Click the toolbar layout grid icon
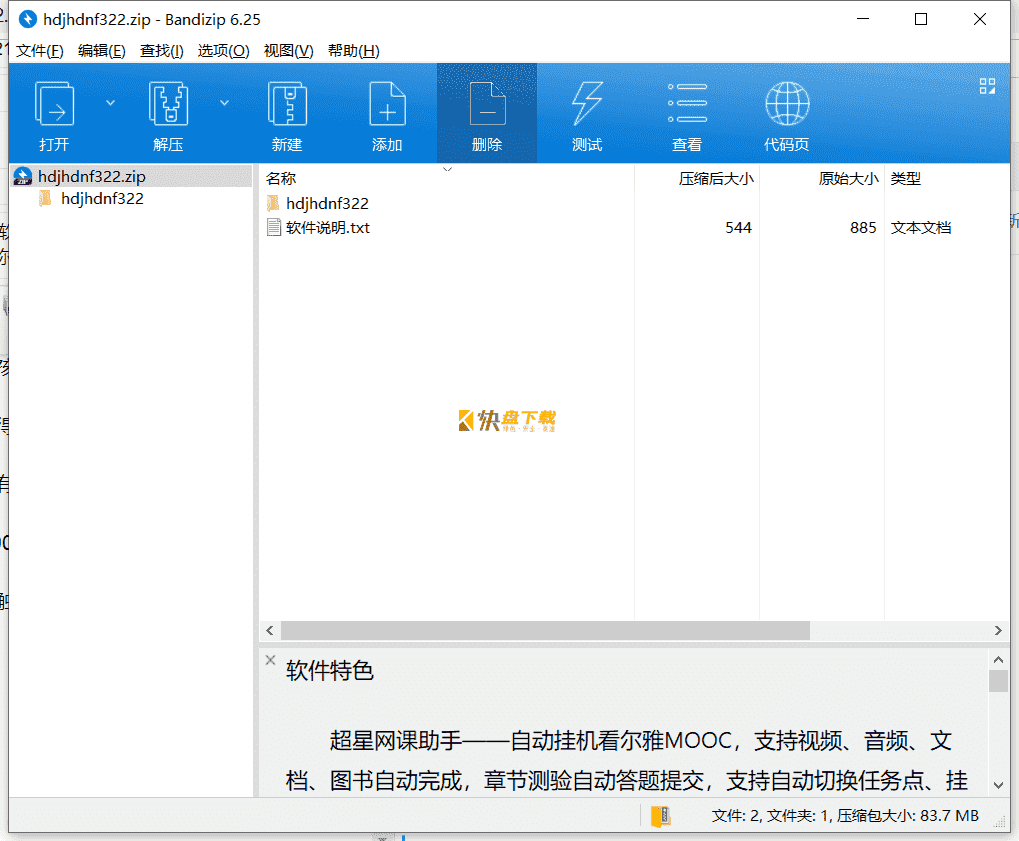This screenshot has height=841, width=1019. coord(987,86)
